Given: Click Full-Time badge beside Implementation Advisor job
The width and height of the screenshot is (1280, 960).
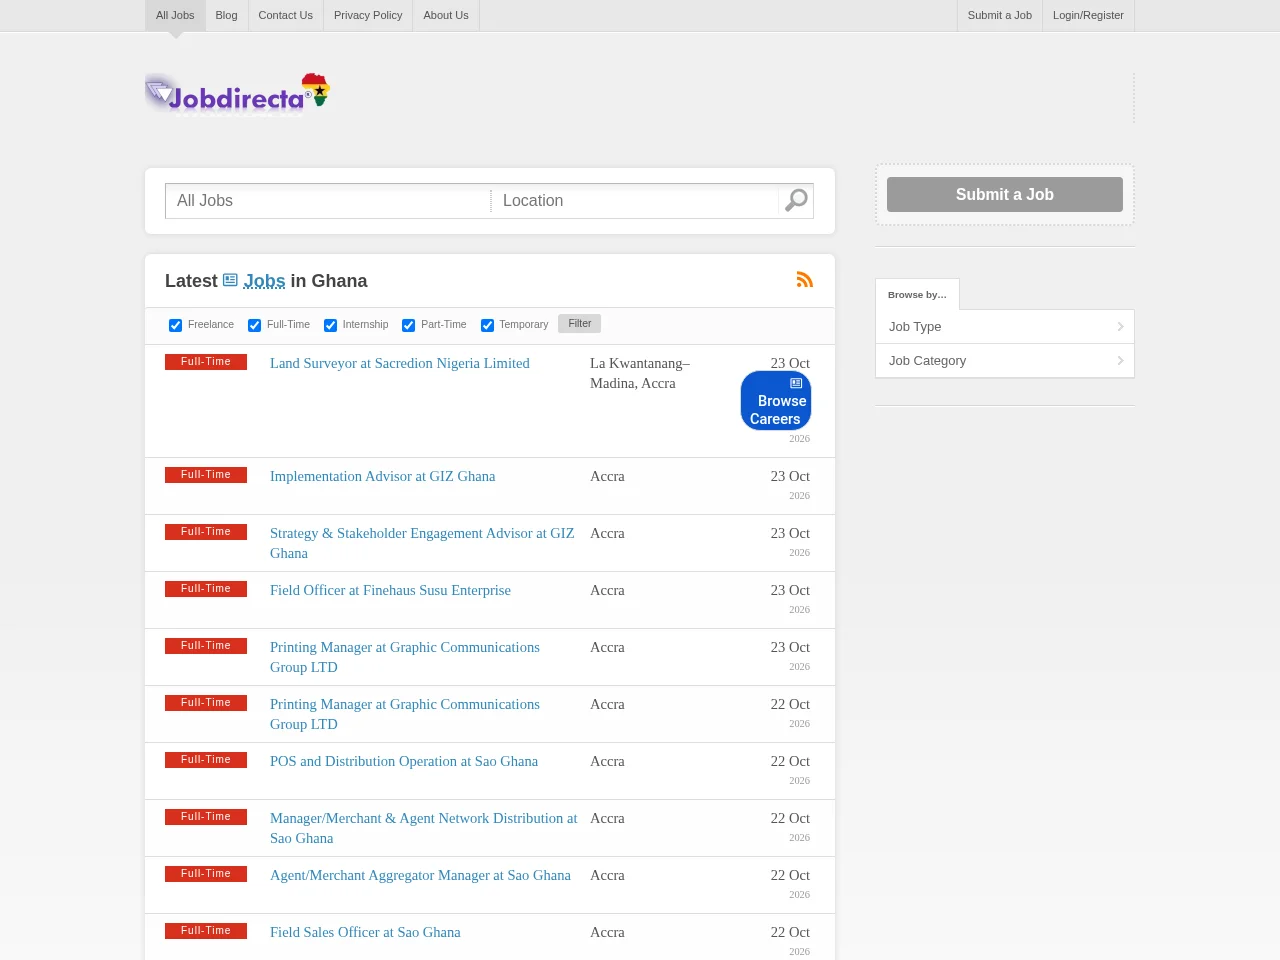Looking at the screenshot, I should [x=206, y=475].
